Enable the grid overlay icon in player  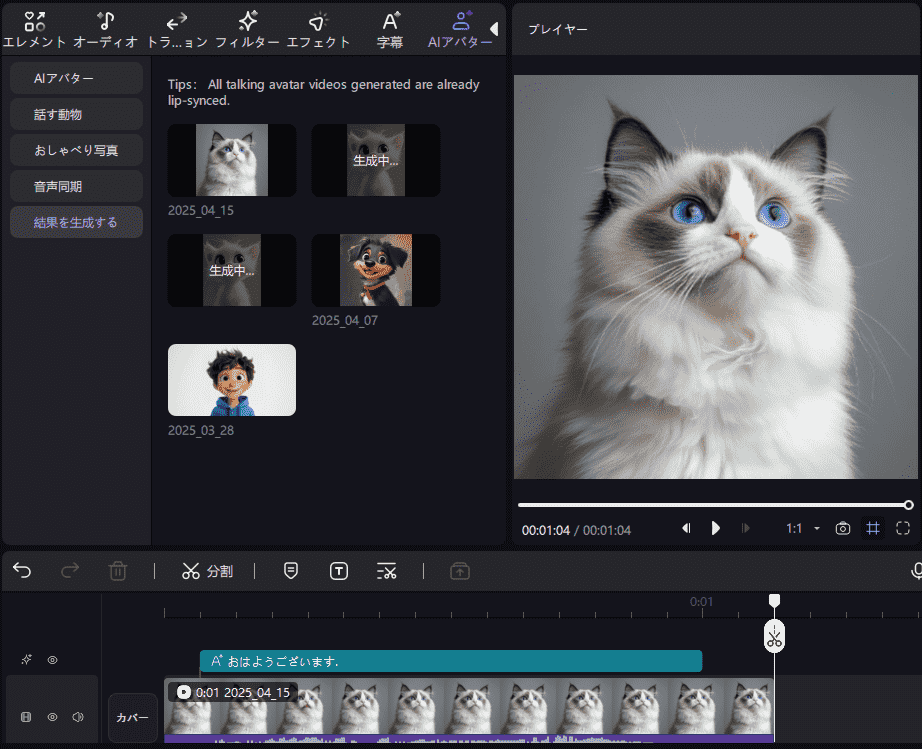click(x=872, y=528)
